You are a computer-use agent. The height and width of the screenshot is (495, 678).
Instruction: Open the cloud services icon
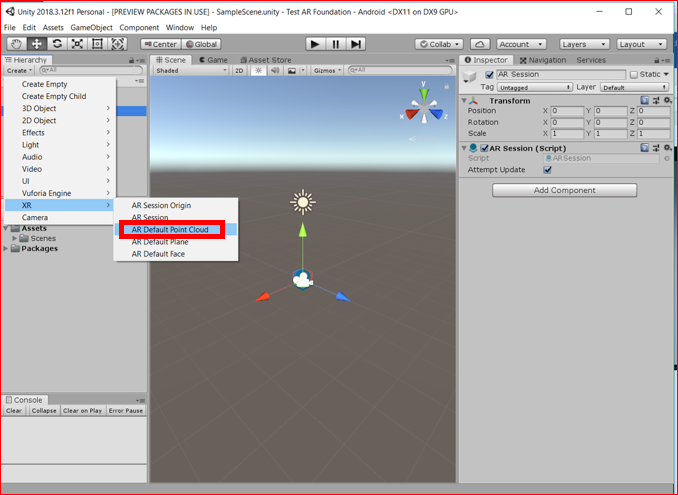click(x=480, y=44)
